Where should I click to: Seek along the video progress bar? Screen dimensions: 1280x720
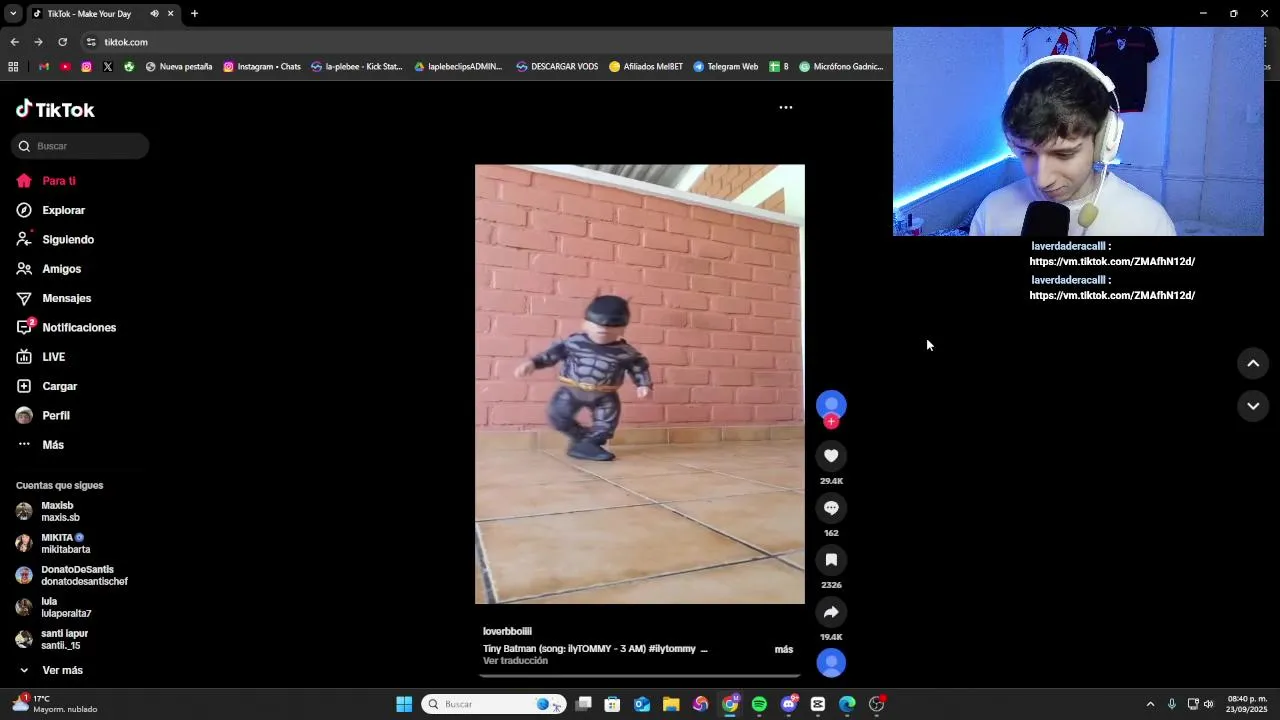640,676
